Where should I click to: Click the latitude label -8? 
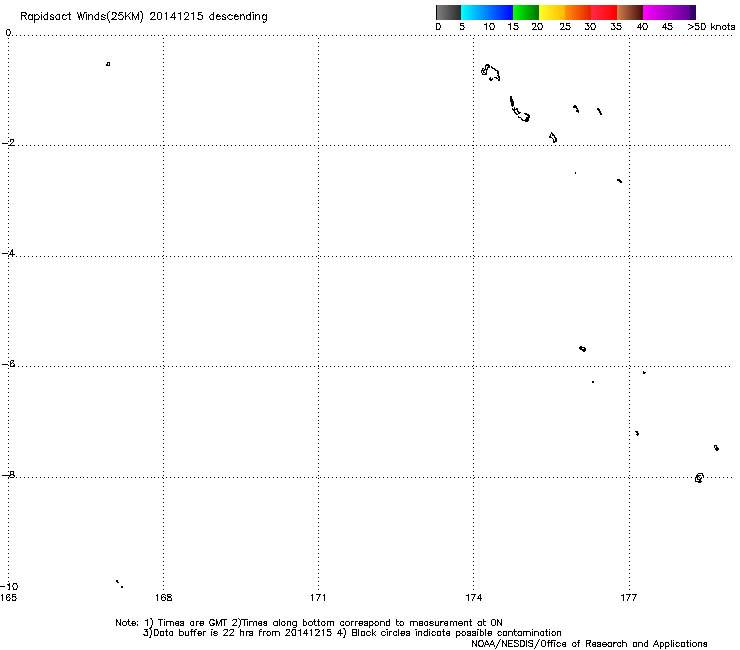[x=8, y=474]
